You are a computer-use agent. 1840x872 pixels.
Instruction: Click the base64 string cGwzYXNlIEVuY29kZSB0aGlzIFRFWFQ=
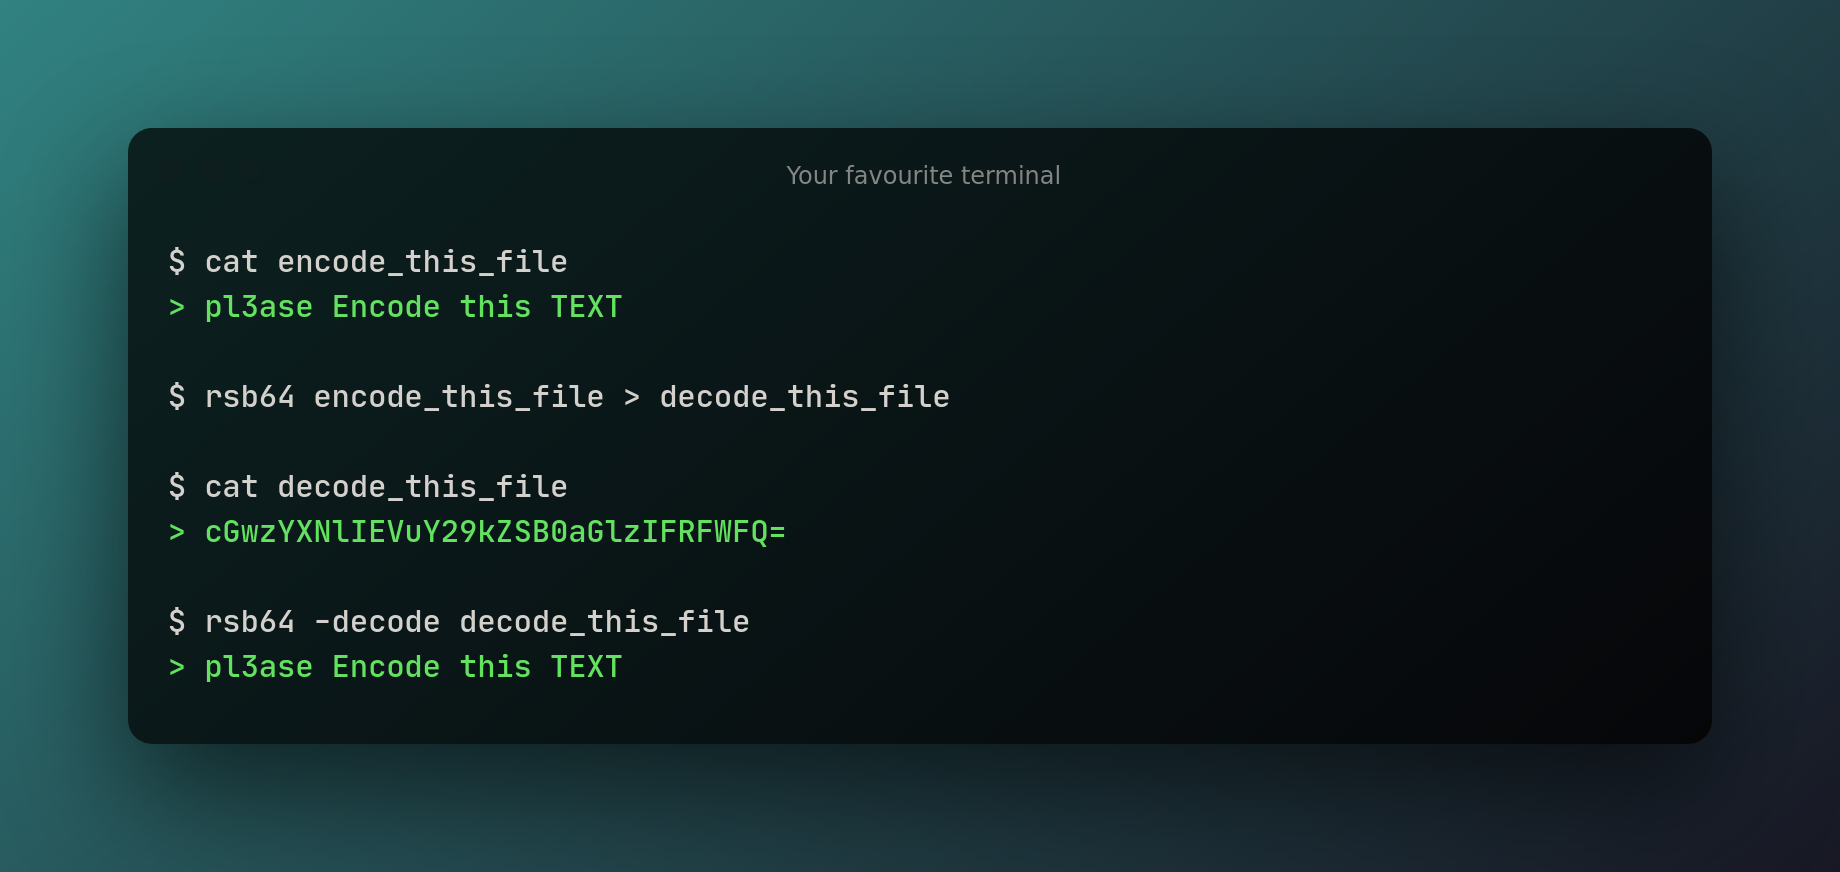coord(495,532)
